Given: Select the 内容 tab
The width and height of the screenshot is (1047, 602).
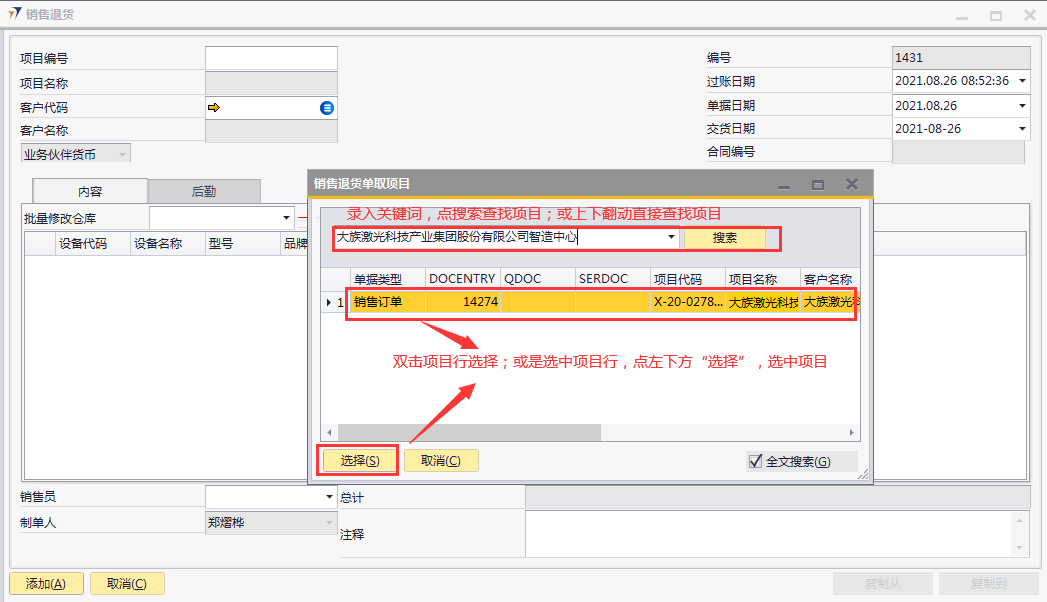Looking at the screenshot, I should pyautogui.click(x=90, y=191).
